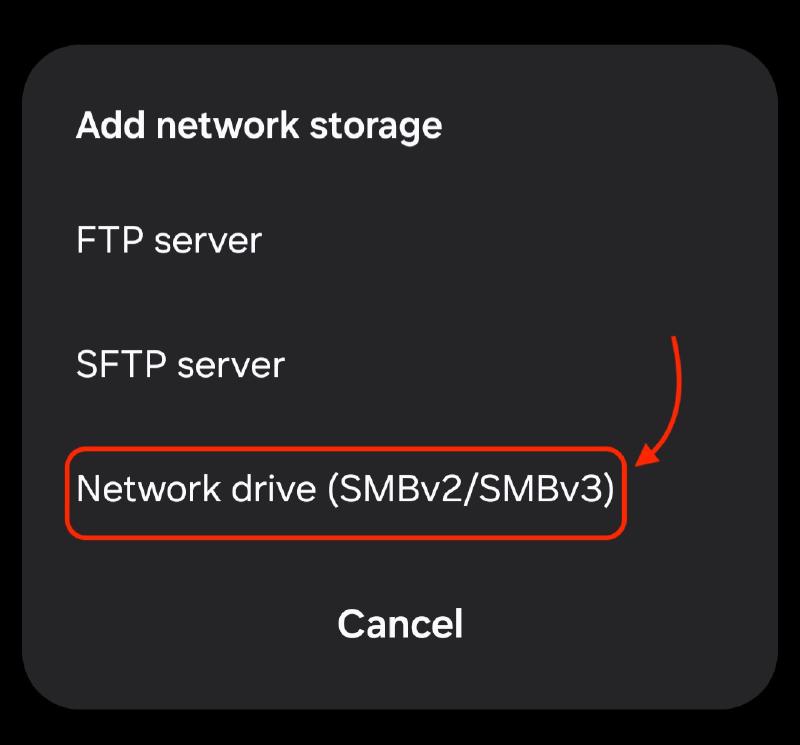Click the arrowhead pointing at Network drive

pos(648,458)
